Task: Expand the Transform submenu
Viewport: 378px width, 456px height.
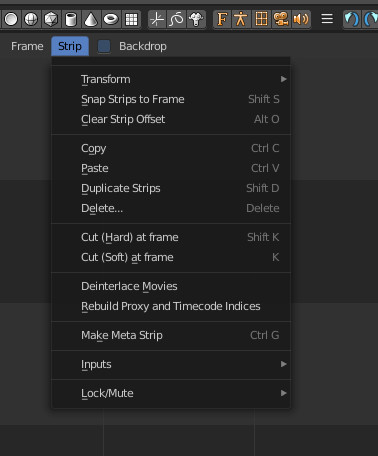Action: (171, 79)
